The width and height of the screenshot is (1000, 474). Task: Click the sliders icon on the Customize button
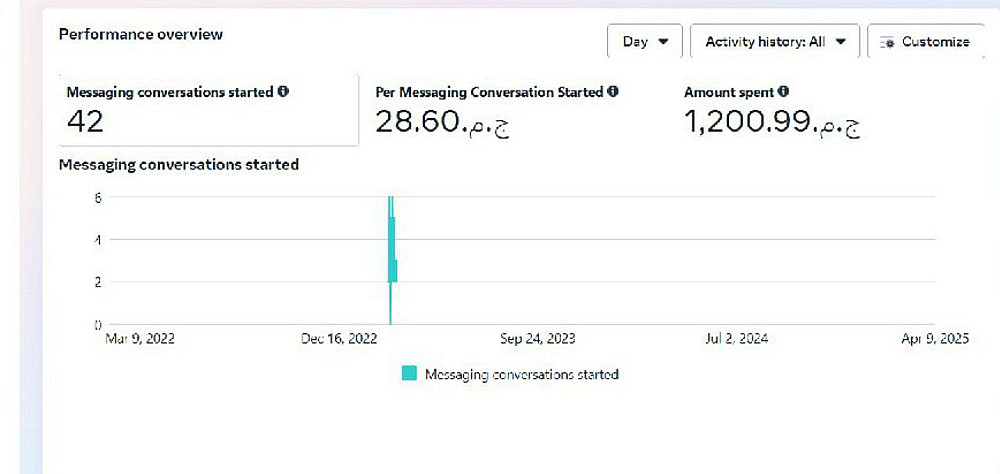887,42
